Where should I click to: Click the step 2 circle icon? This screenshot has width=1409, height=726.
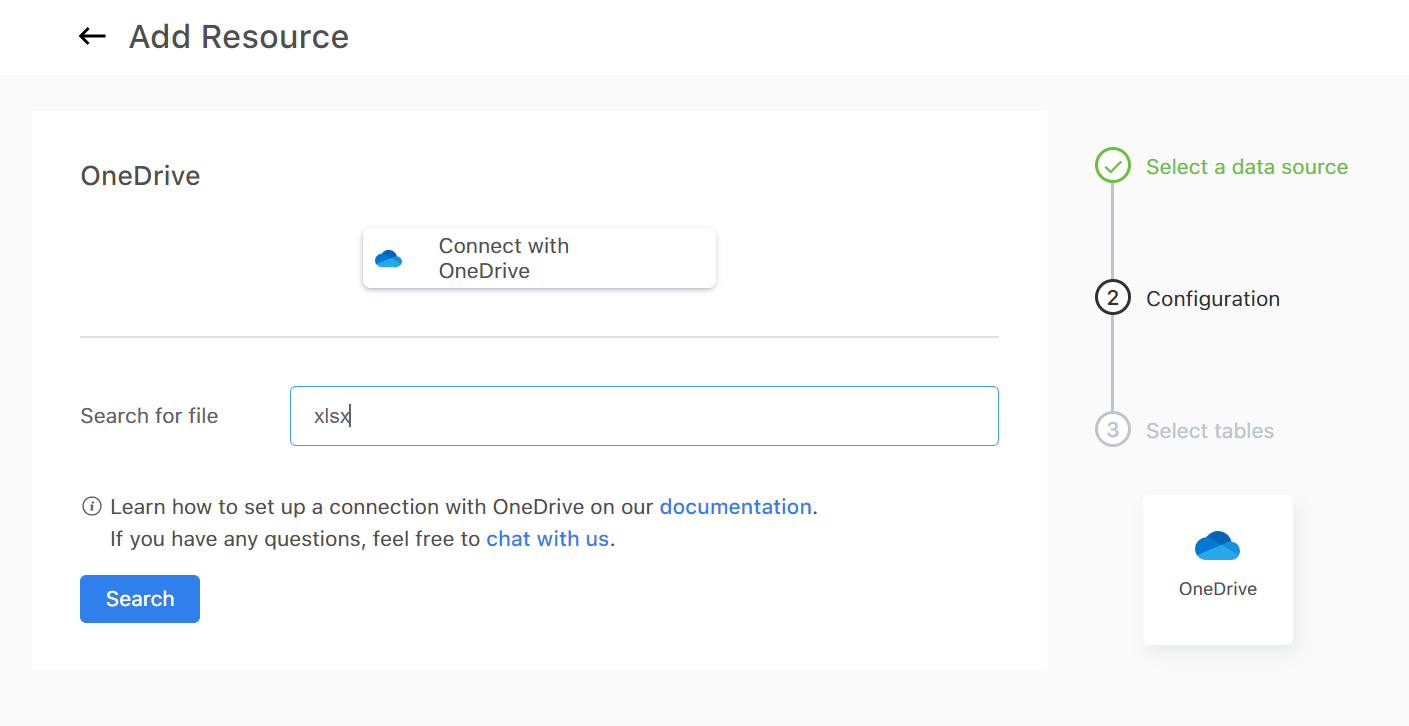[x=1113, y=298]
